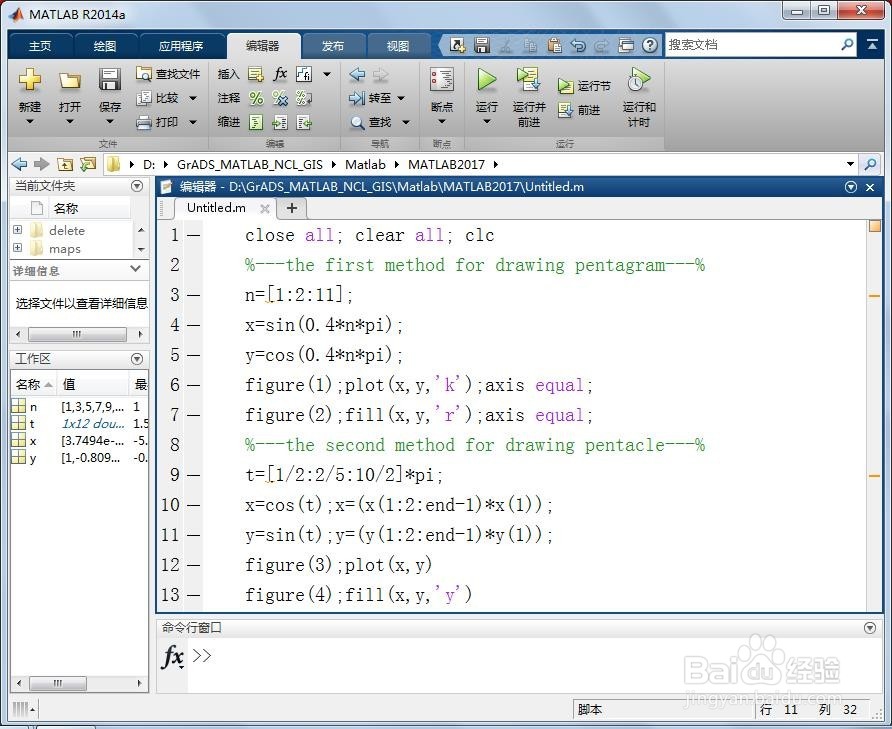Screen dimensions: 892x729
Task: Toggle breakpoint dash on line 3
Action: [193, 295]
